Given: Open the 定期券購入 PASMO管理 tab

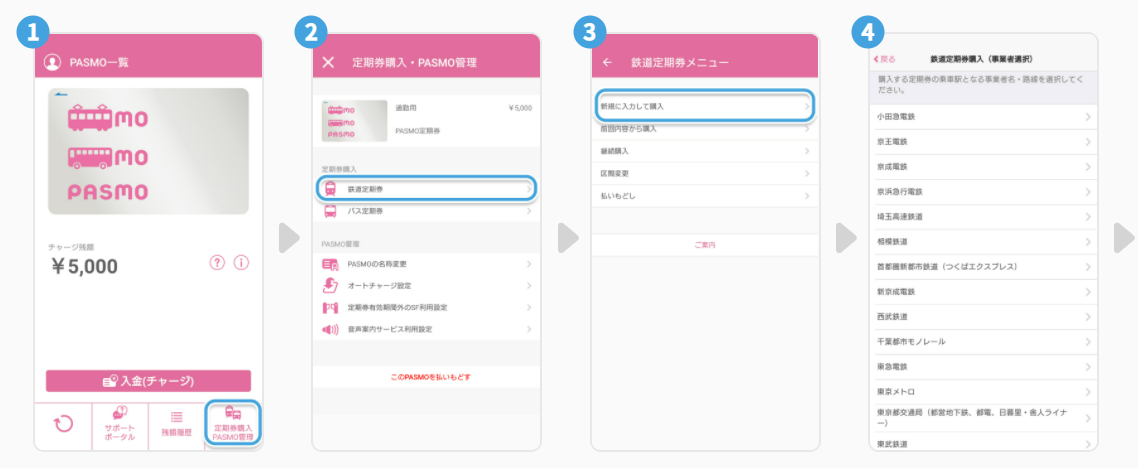Looking at the screenshot, I should point(233,425).
